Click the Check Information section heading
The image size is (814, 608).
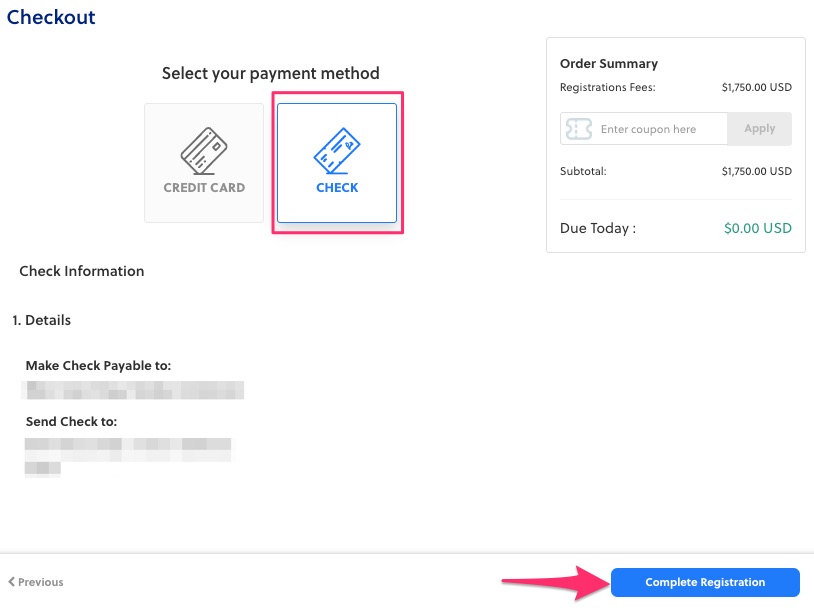(82, 271)
